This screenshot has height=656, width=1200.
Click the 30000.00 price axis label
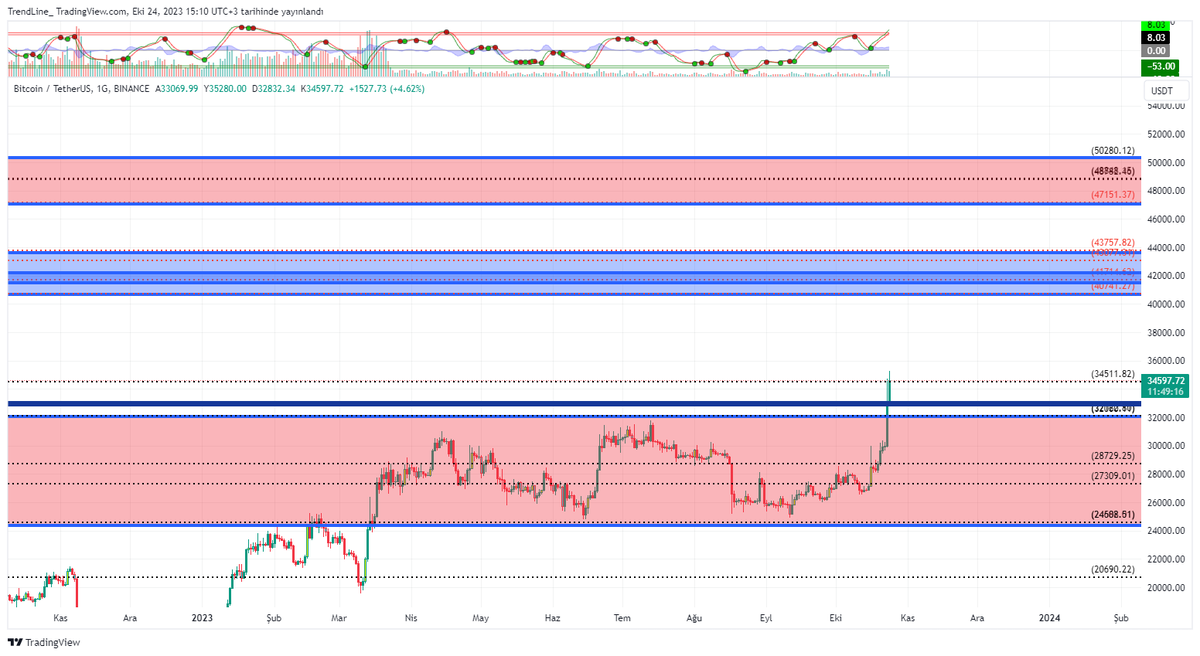click(1166, 446)
